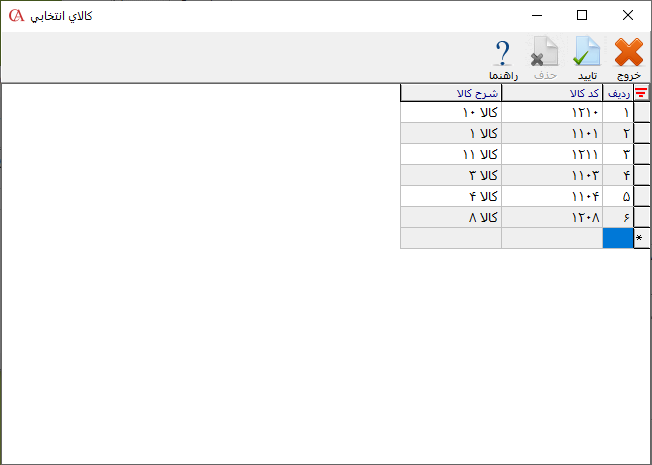The width and height of the screenshot is (652, 465).
Task: Select the cell with code ۱۱۰۱
Action: [552, 134]
